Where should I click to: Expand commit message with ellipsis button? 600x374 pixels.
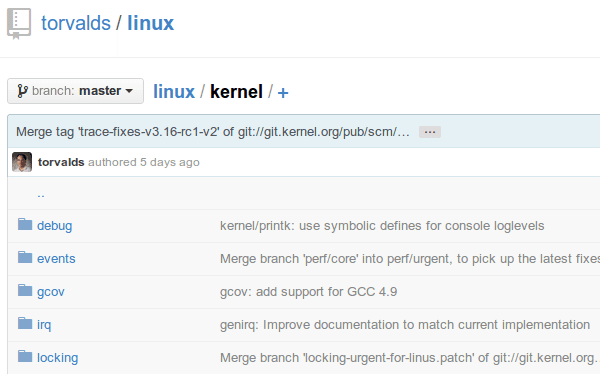click(x=430, y=132)
